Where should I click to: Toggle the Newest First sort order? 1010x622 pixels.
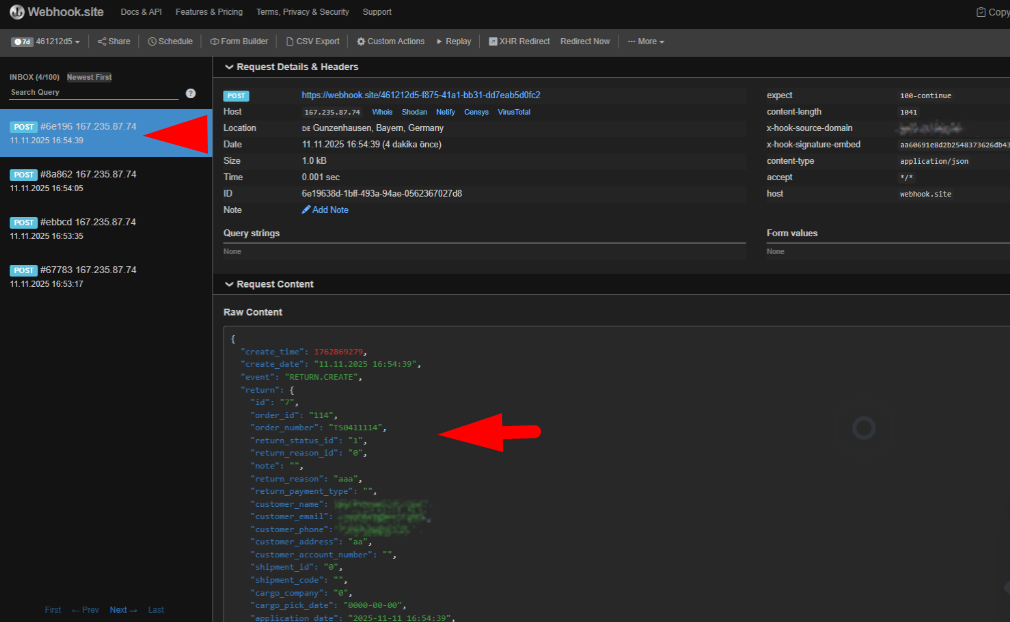pyautogui.click(x=89, y=77)
